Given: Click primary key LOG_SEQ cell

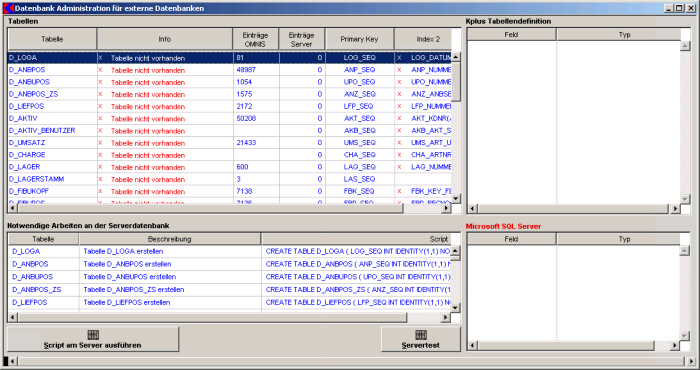Looking at the screenshot, I should tap(359, 58).
